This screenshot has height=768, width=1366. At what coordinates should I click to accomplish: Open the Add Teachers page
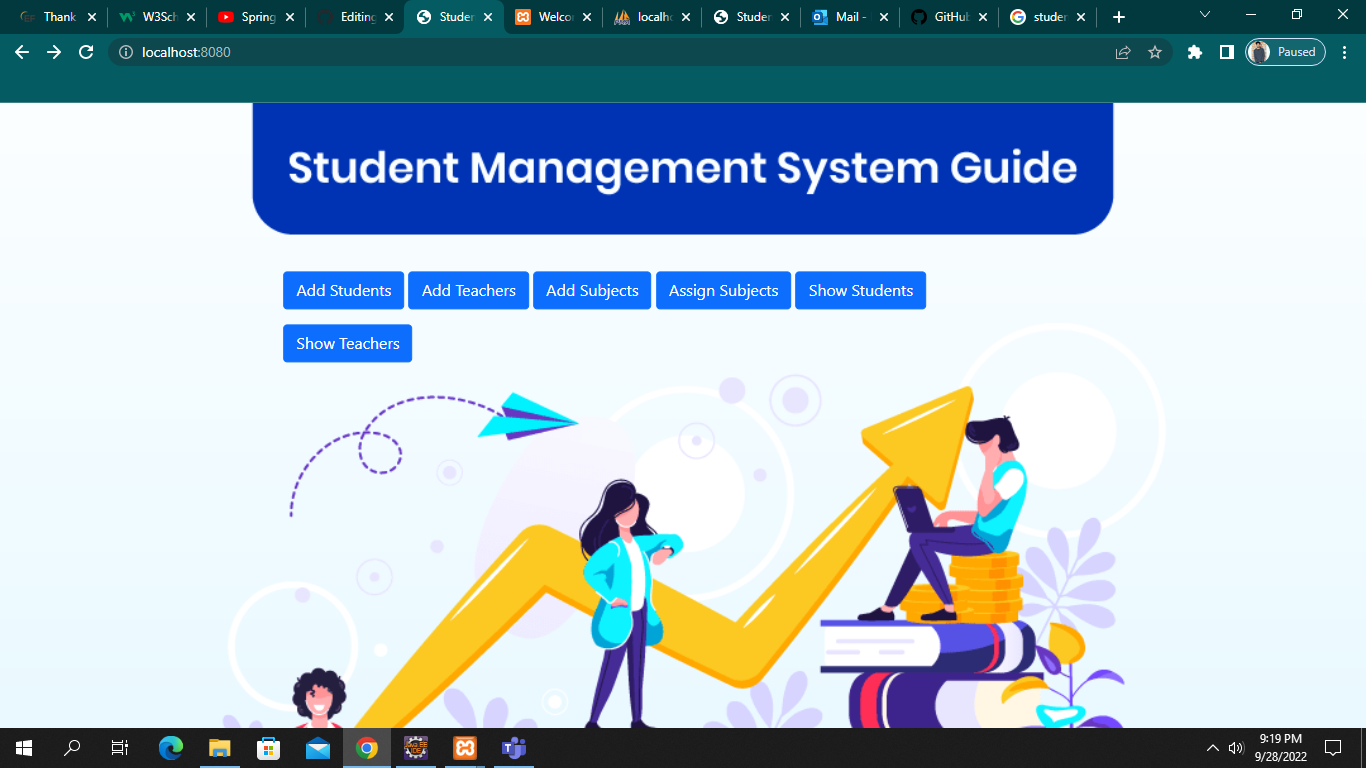468,290
